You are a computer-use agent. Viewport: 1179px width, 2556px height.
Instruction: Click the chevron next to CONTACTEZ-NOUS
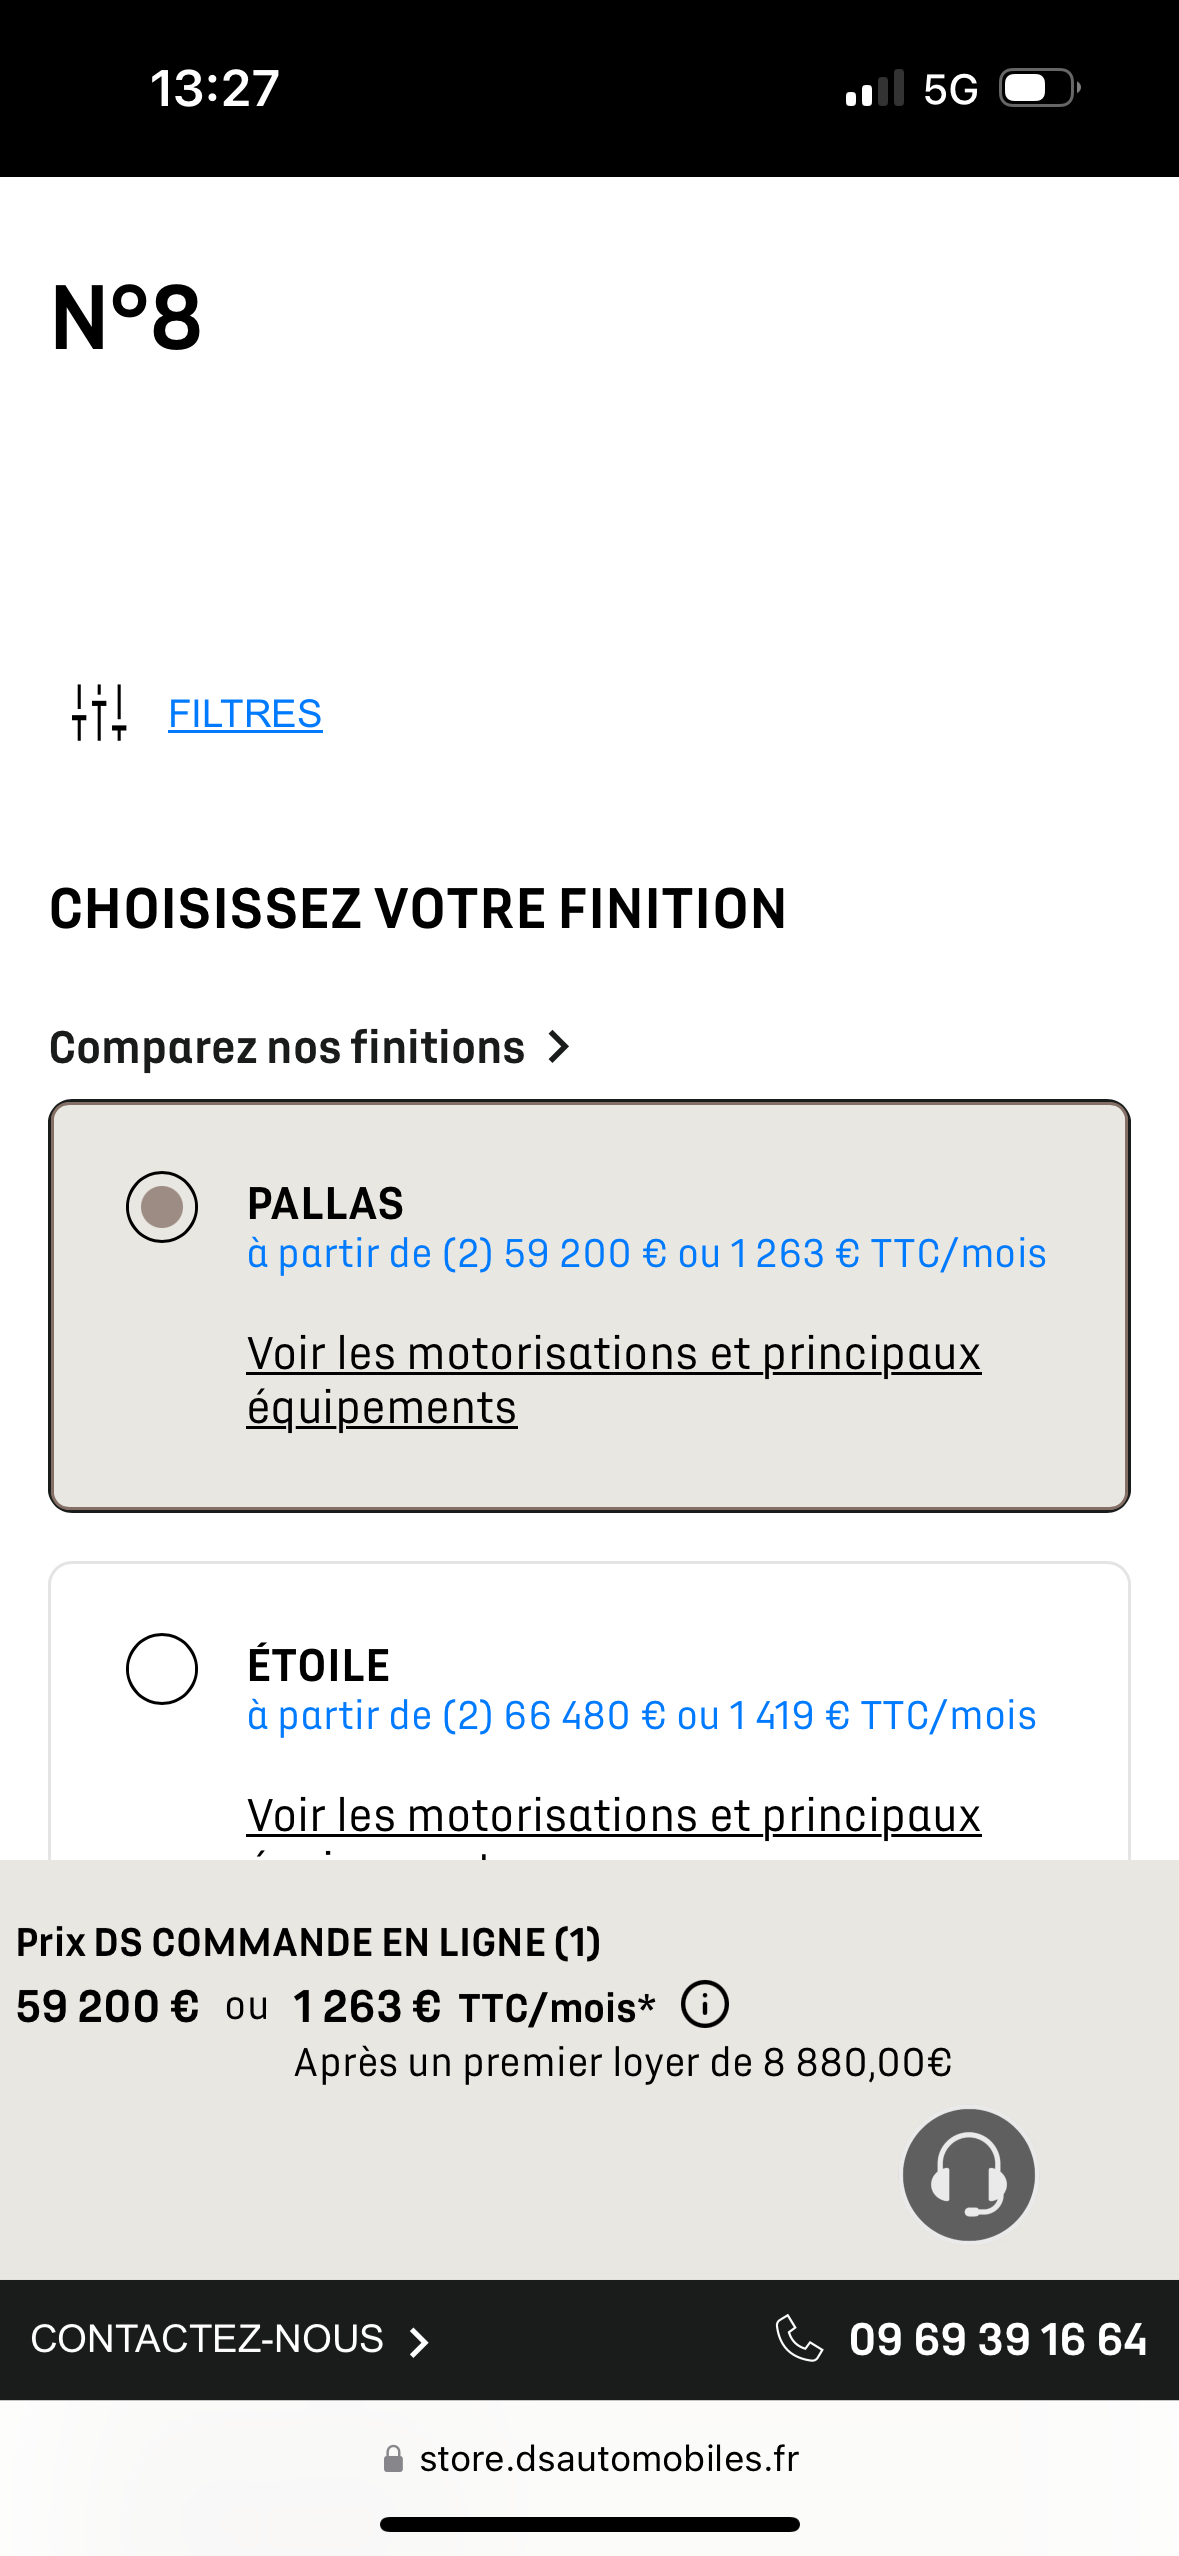pos(419,2341)
